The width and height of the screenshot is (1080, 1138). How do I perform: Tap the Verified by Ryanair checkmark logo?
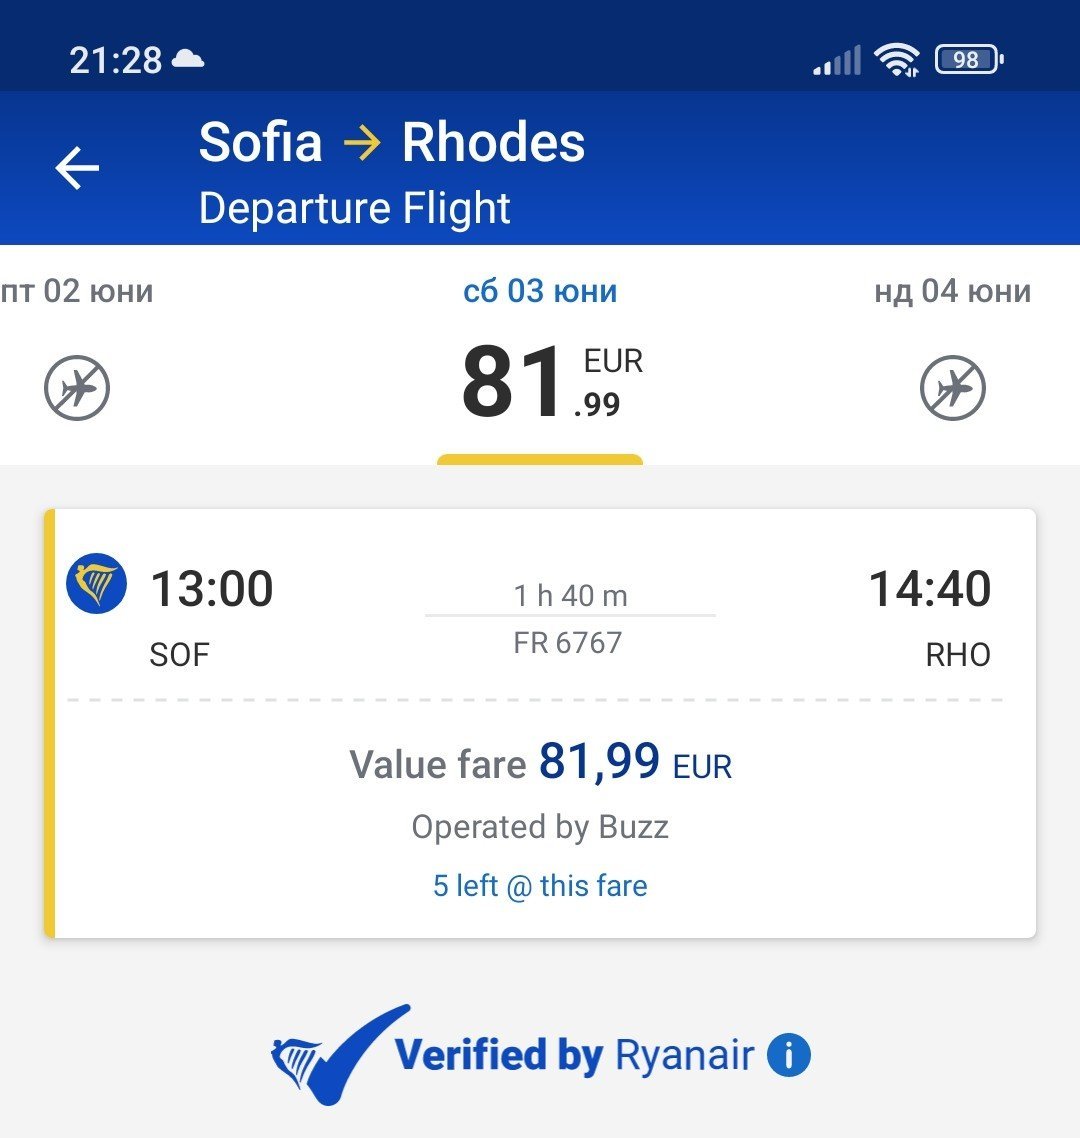click(x=340, y=1055)
